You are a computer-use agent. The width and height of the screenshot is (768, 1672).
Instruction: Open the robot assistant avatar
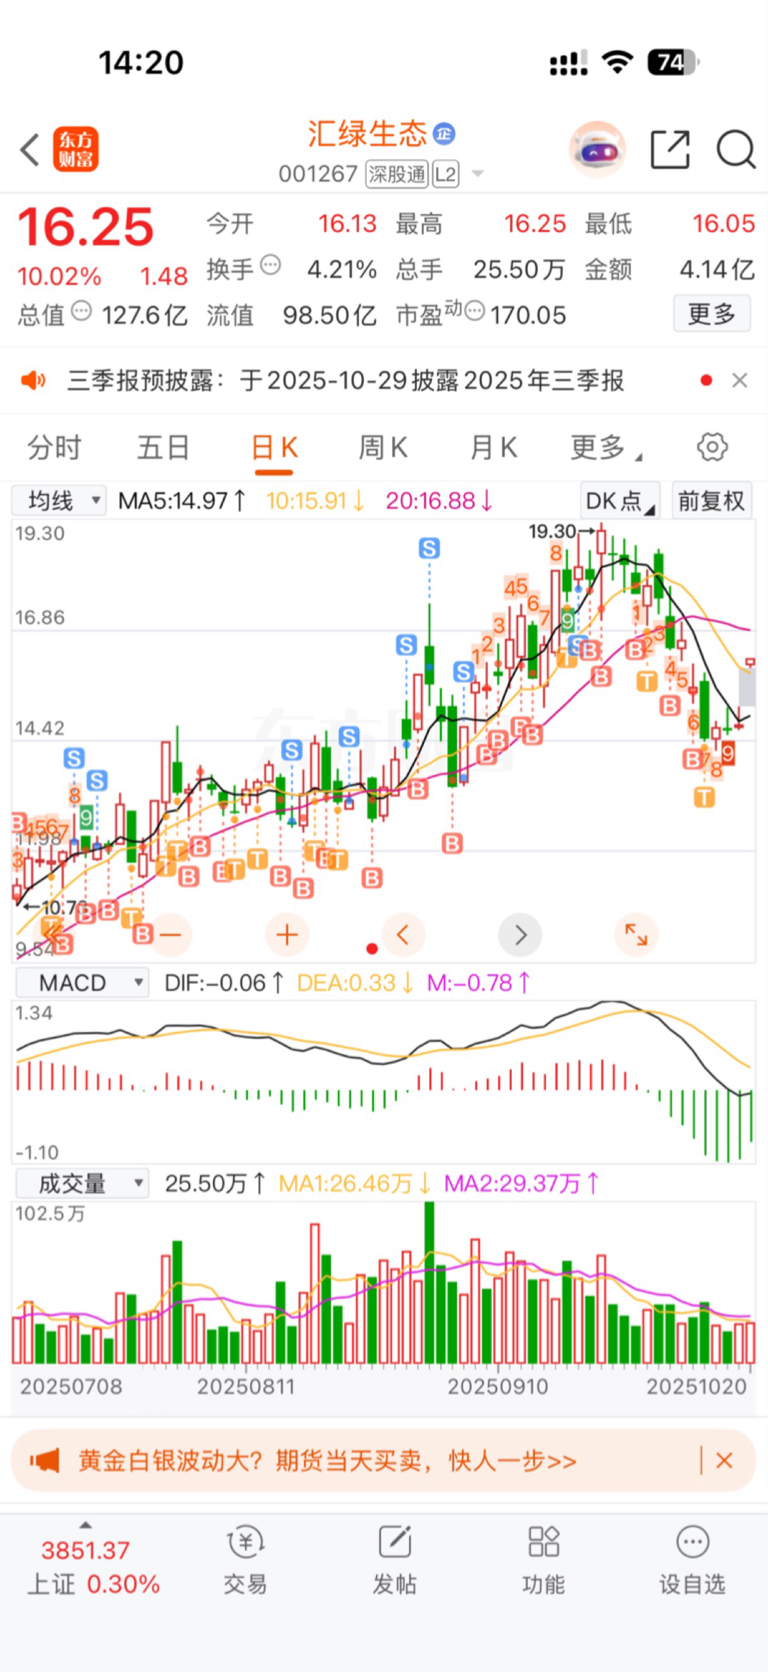[x=597, y=150]
